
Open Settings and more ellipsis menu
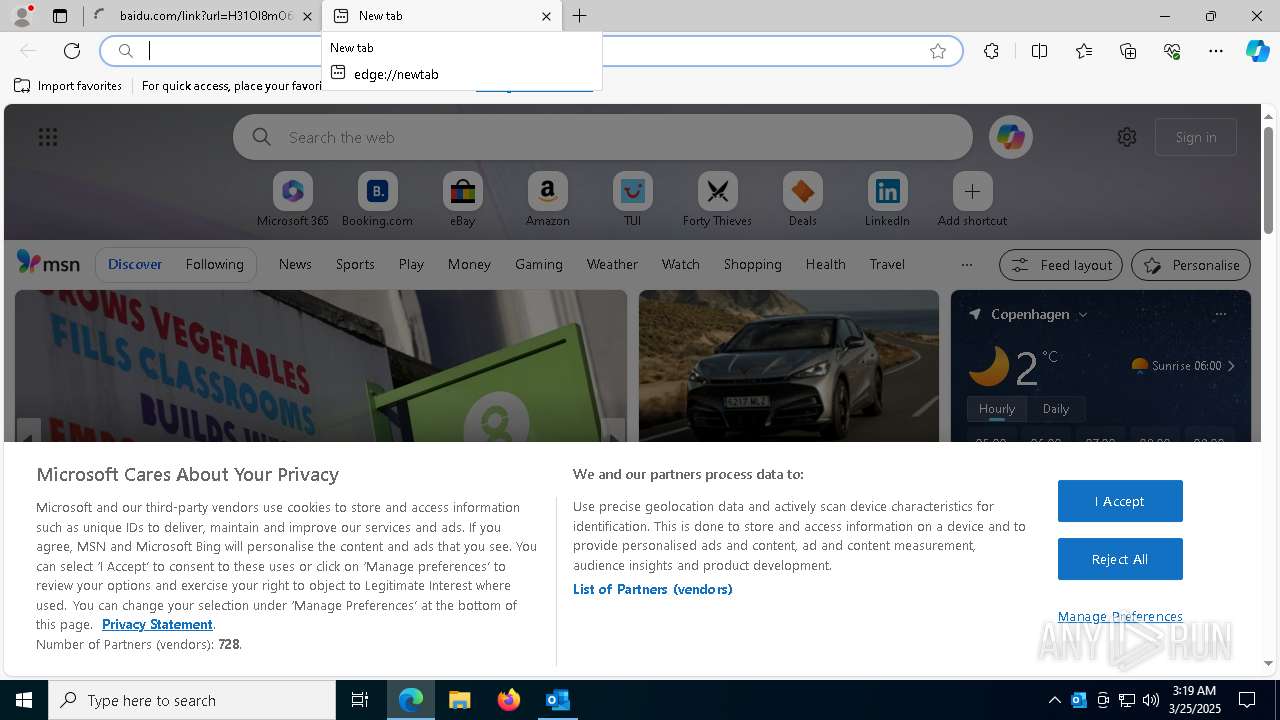click(1216, 51)
